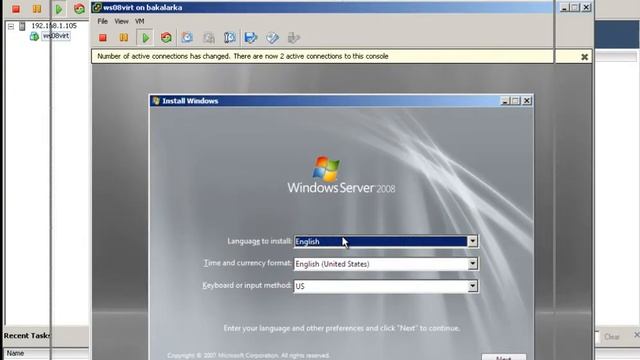Open the Time and currency format dropdown arrow
The height and width of the screenshot is (360, 640).
[472, 264]
